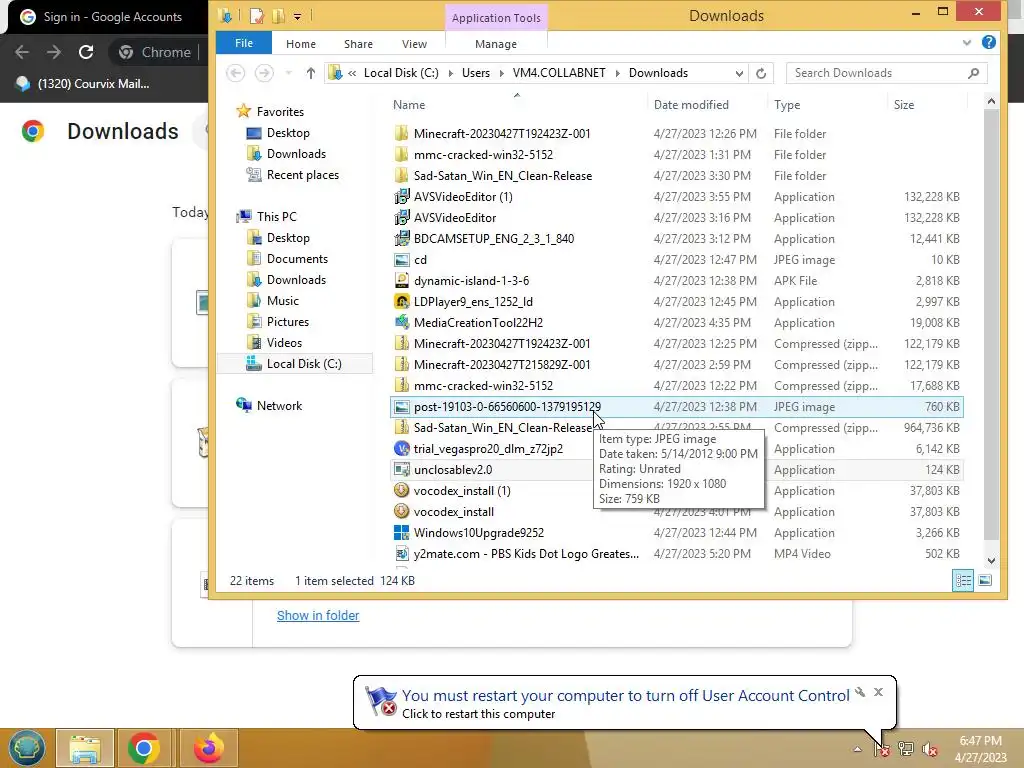Image resolution: width=1024 pixels, height=768 pixels.
Task: Click New Folder icon in Quick Access Toolbar
Action: [279, 16]
